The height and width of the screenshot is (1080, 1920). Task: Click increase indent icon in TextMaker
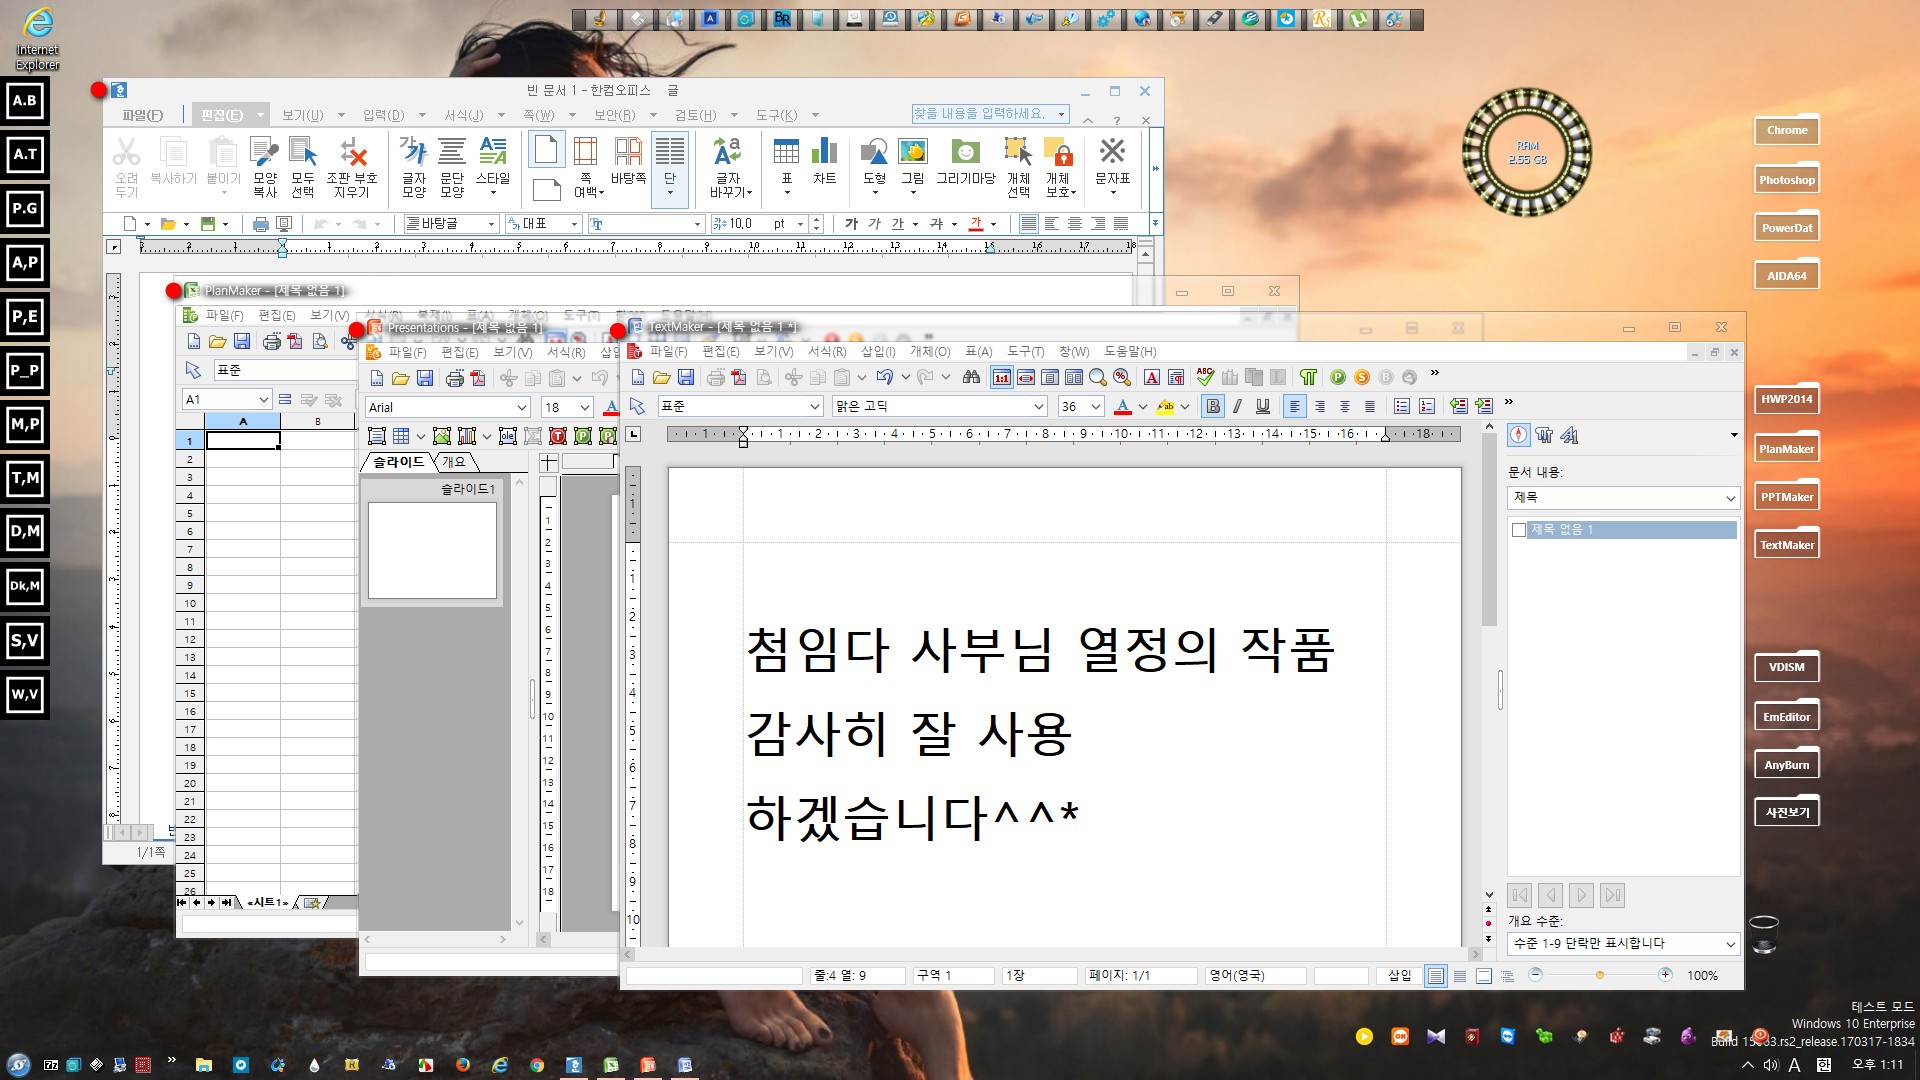(1484, 406)
